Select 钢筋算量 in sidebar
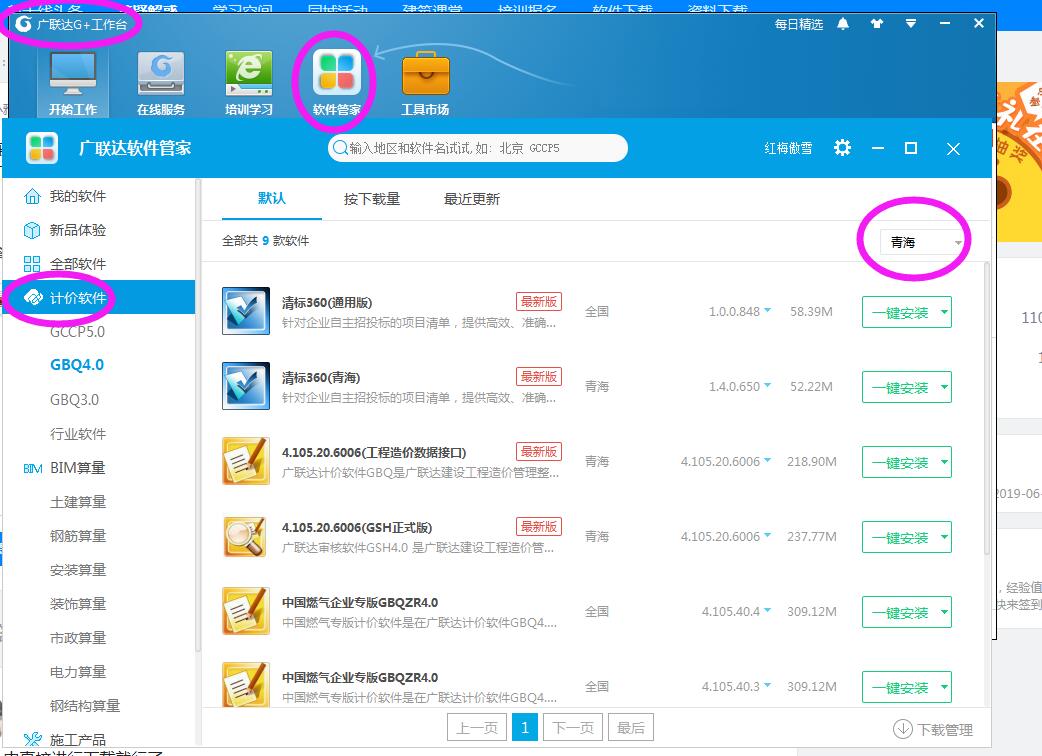 click(78, 536)
